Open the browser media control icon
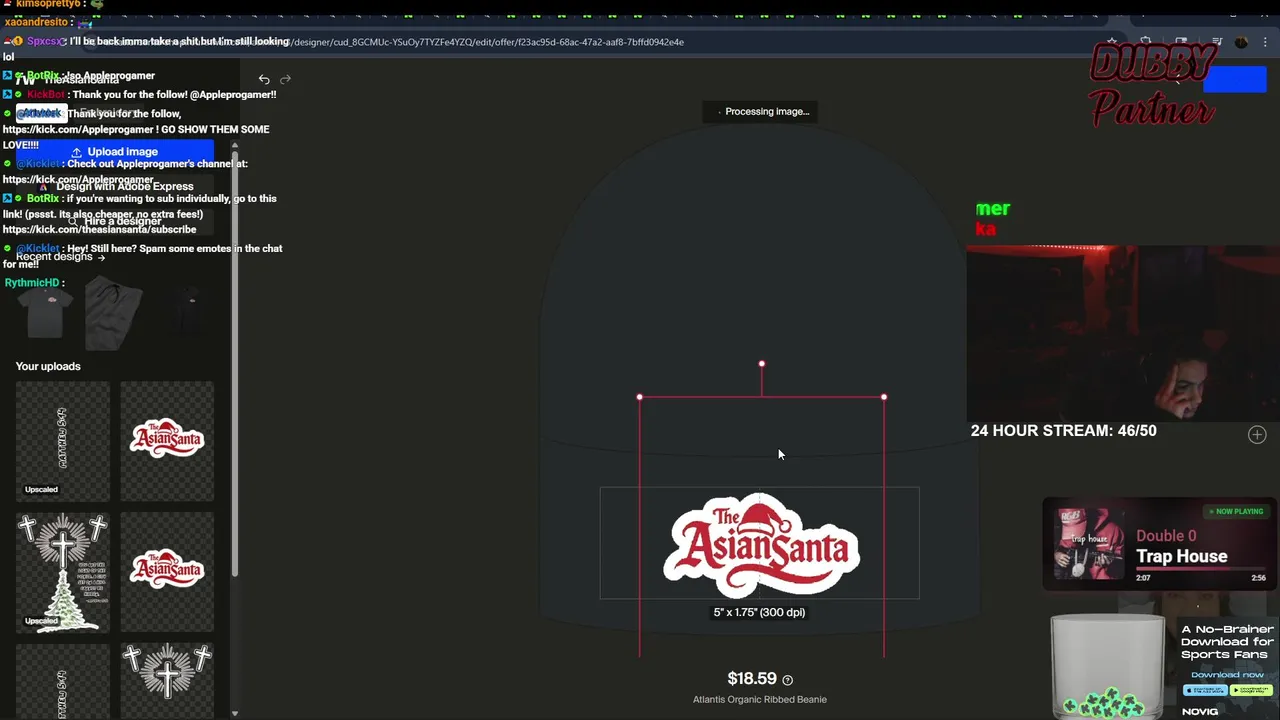 click(x=1217, y=42)
